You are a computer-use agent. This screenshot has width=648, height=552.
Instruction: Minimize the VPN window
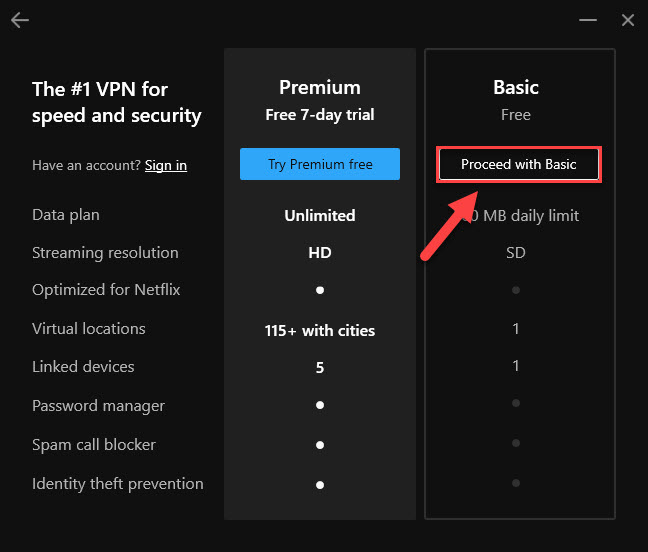(588, 20)
